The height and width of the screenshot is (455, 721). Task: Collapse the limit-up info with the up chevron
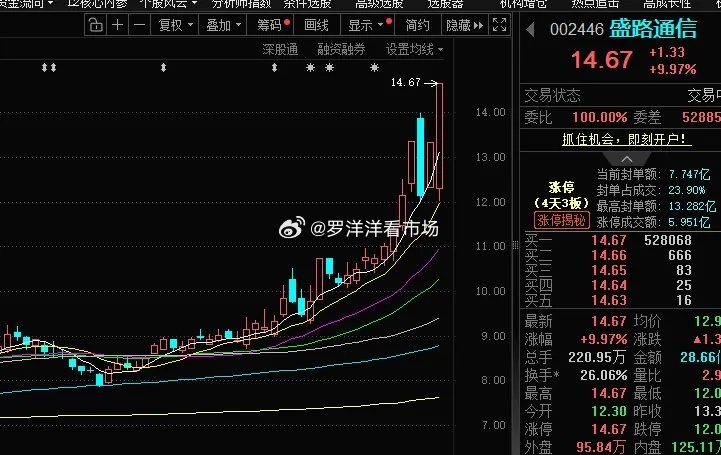(626, 159)
